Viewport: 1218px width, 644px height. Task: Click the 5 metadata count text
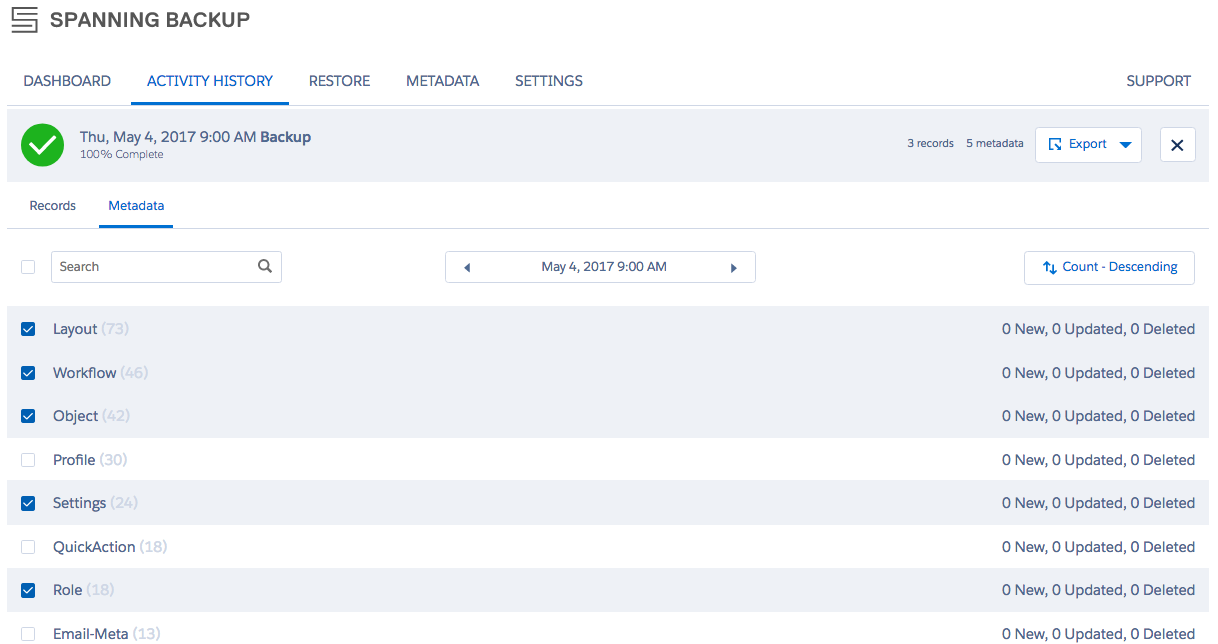point(995,144)
